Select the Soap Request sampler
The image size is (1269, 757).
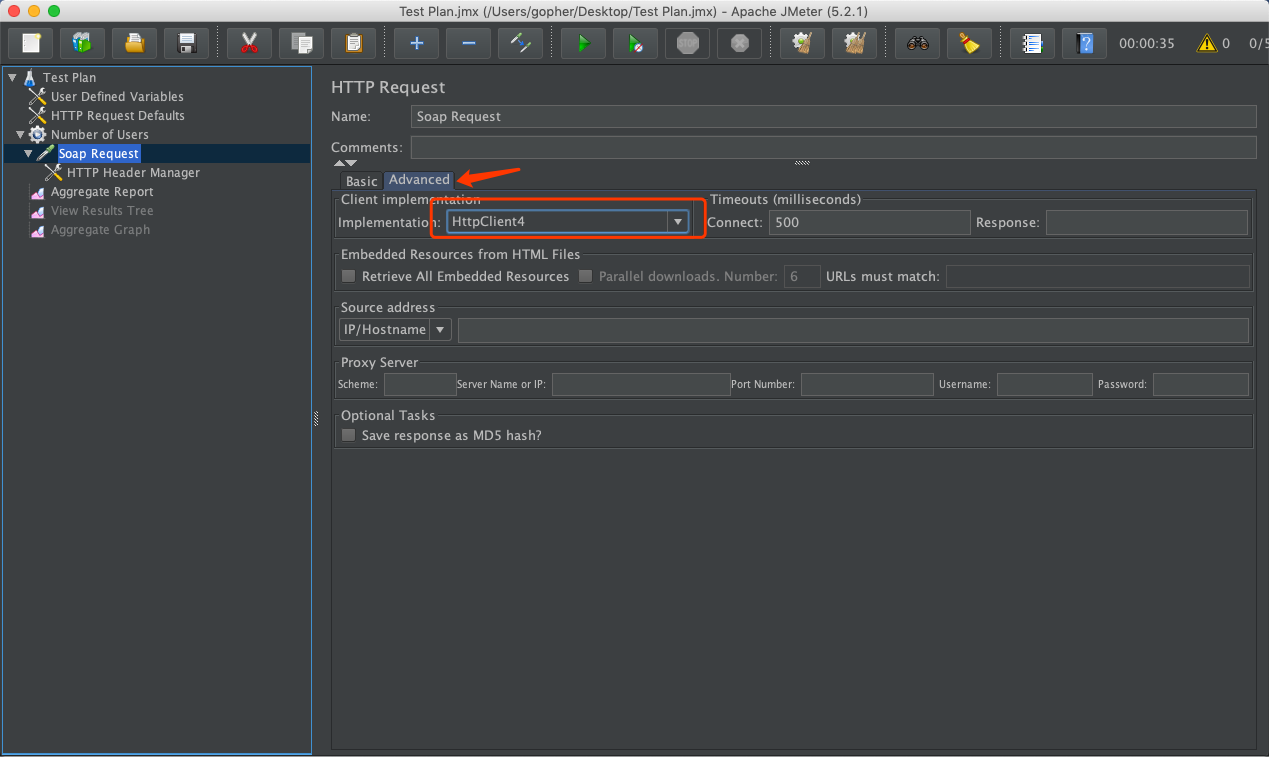coord(99,153)
